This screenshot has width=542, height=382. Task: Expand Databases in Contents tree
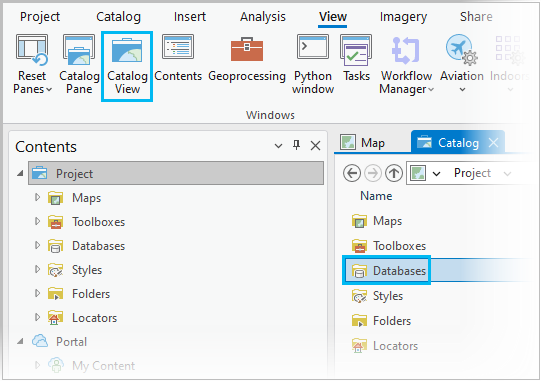37,245
